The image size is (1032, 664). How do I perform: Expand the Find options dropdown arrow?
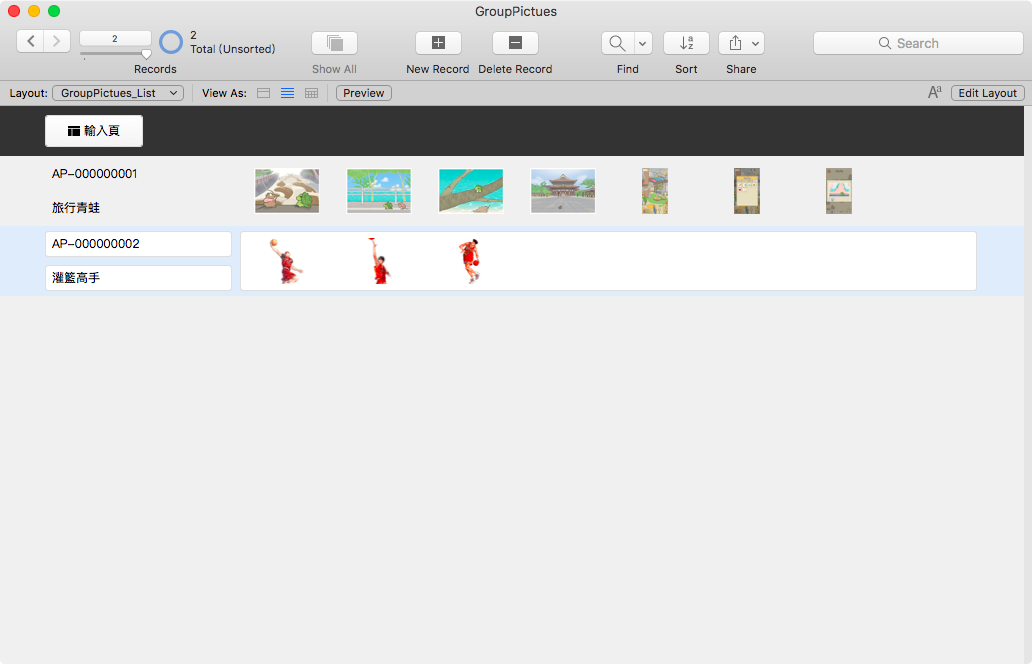pyautogui.click(x=642, y=43)
